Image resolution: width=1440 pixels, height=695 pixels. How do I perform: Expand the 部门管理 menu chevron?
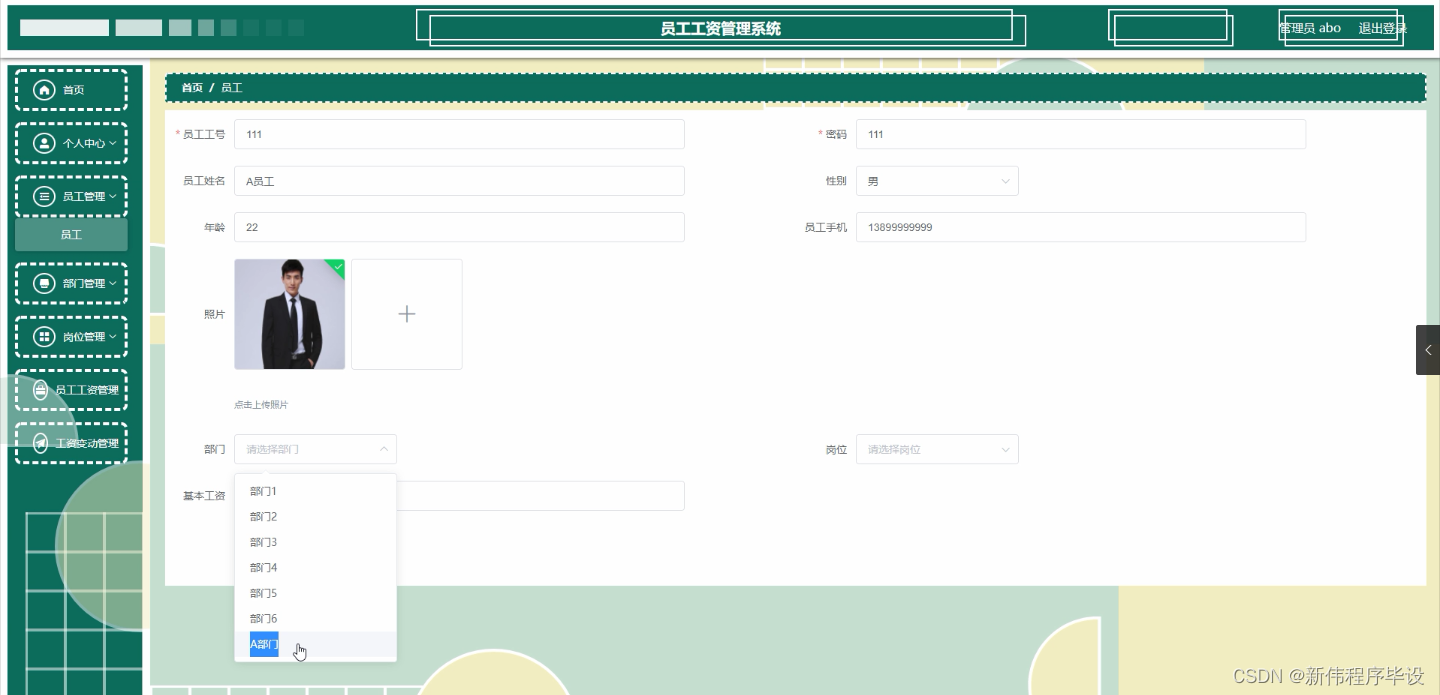tap(113, 284)
